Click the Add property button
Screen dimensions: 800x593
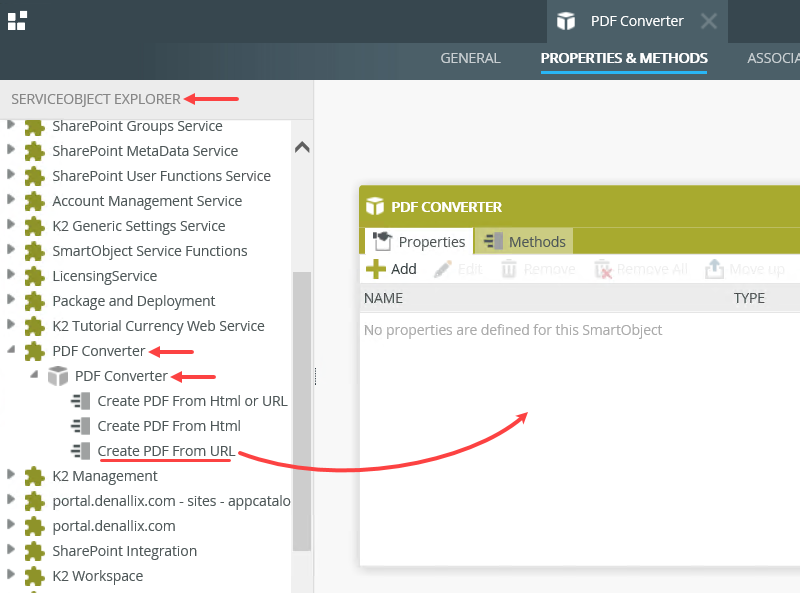click(392, 269)
